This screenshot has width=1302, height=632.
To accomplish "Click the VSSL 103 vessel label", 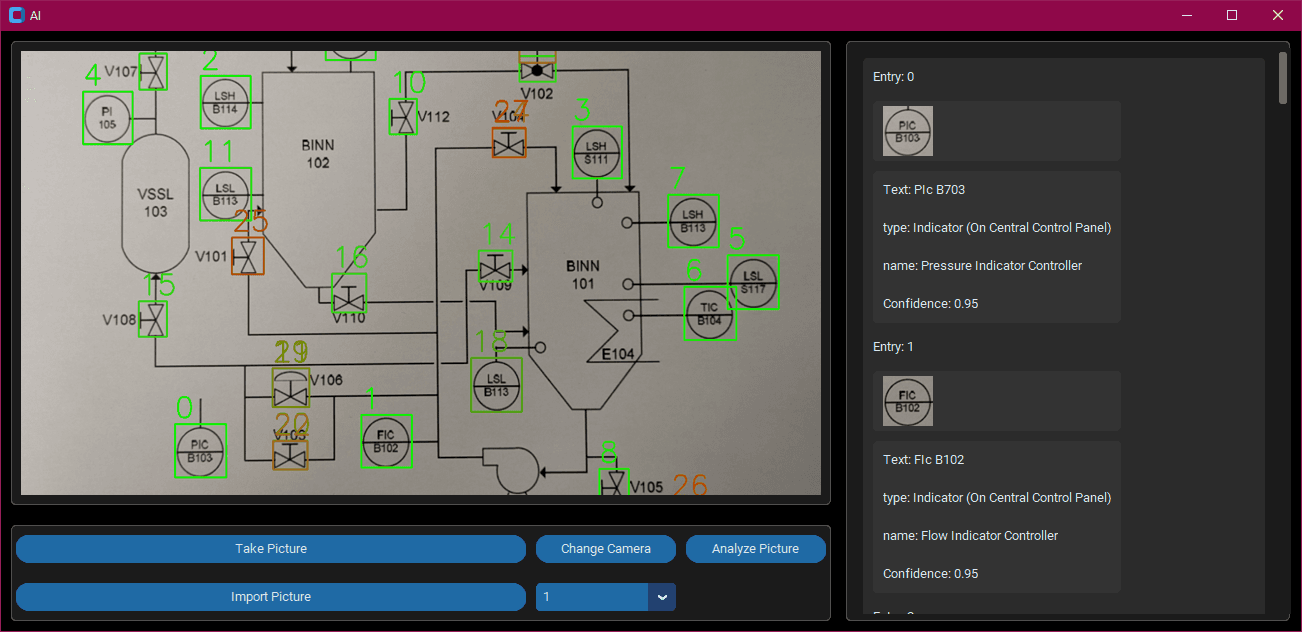I will point(154,203).
